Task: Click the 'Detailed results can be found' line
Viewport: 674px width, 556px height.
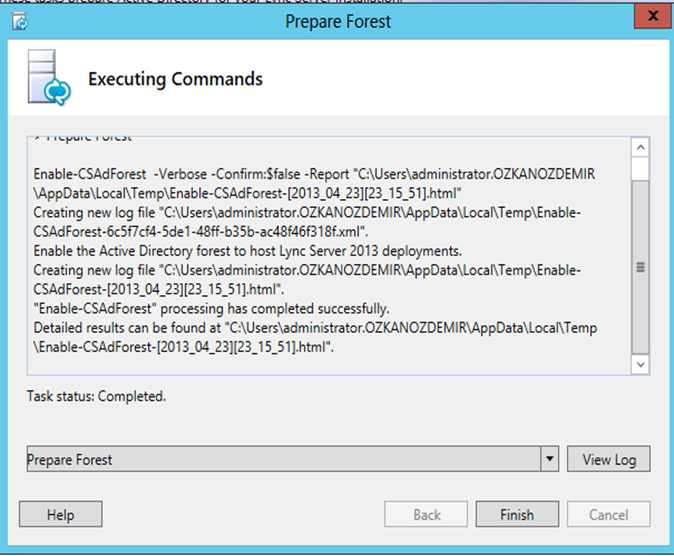Action: click(x=315, y=338)
